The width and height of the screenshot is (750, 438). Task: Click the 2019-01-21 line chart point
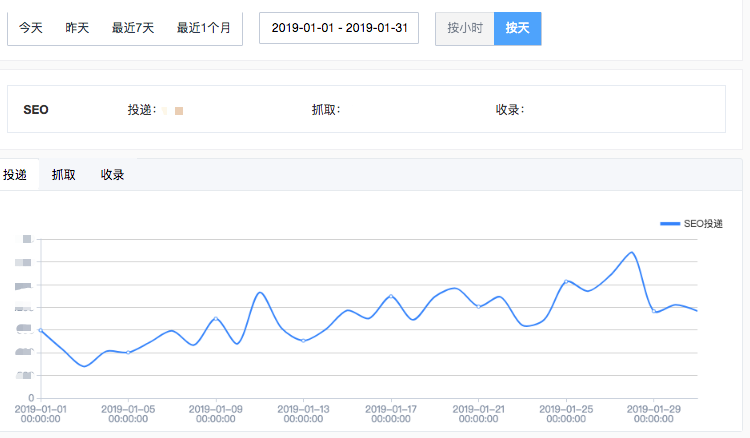[479, 306]
